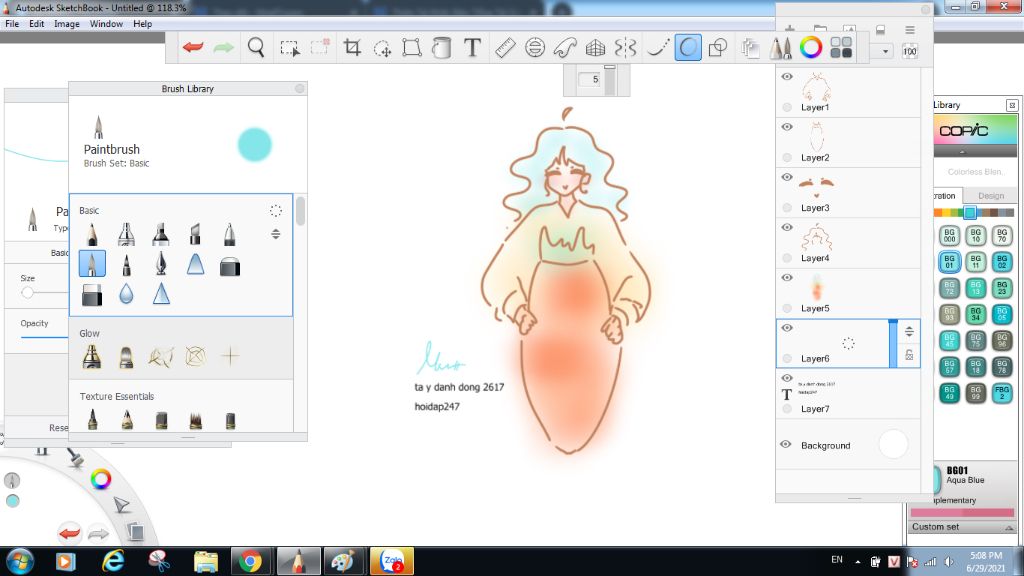This screenshot has width=1024, height=576.
Task: Redo with the green arrow in the top toolbar
Action: tap(223, 47)
